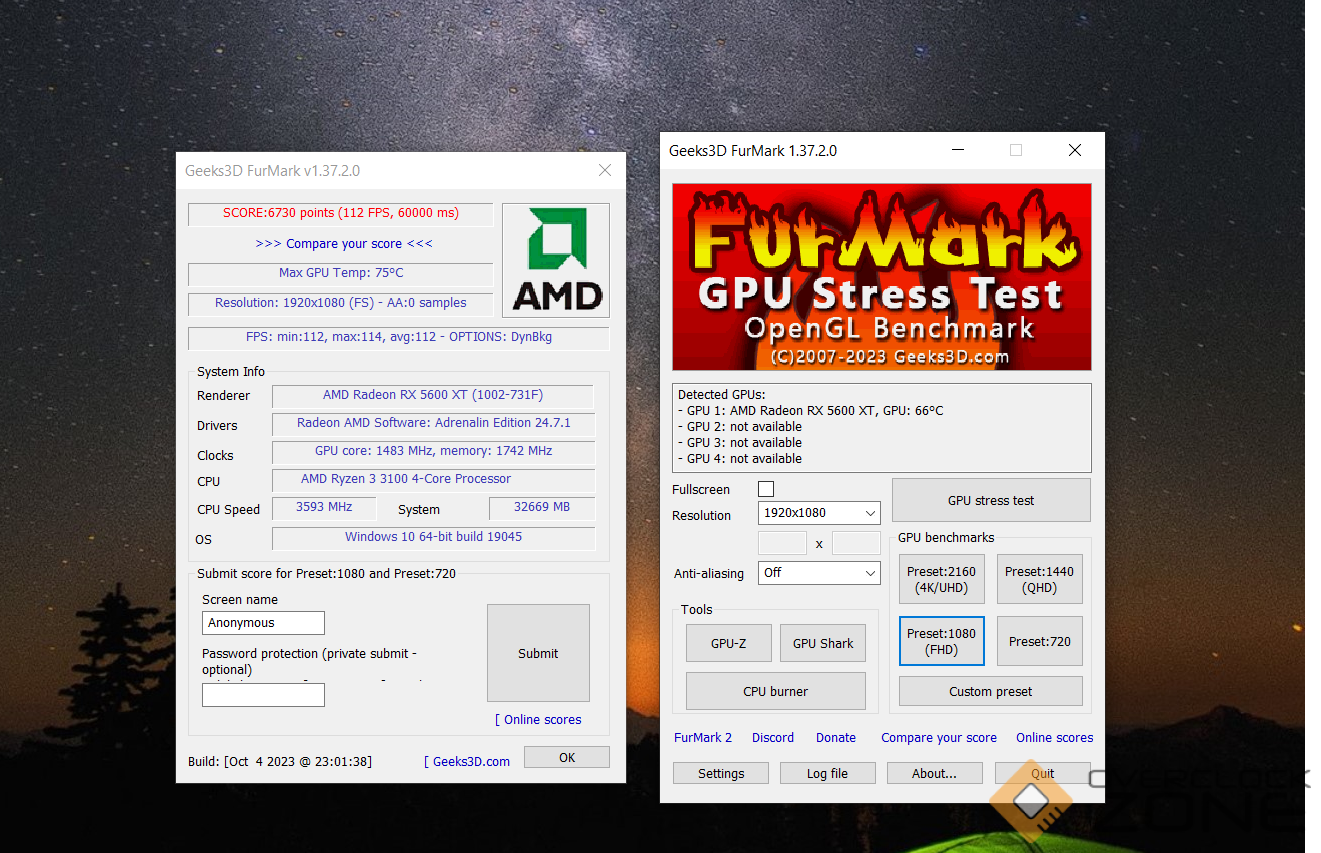Click the Drivers value Adrenalin Edition 24.7.1
The width and height of the screenshot is (1321, 853).
click(x=433, y=423)
